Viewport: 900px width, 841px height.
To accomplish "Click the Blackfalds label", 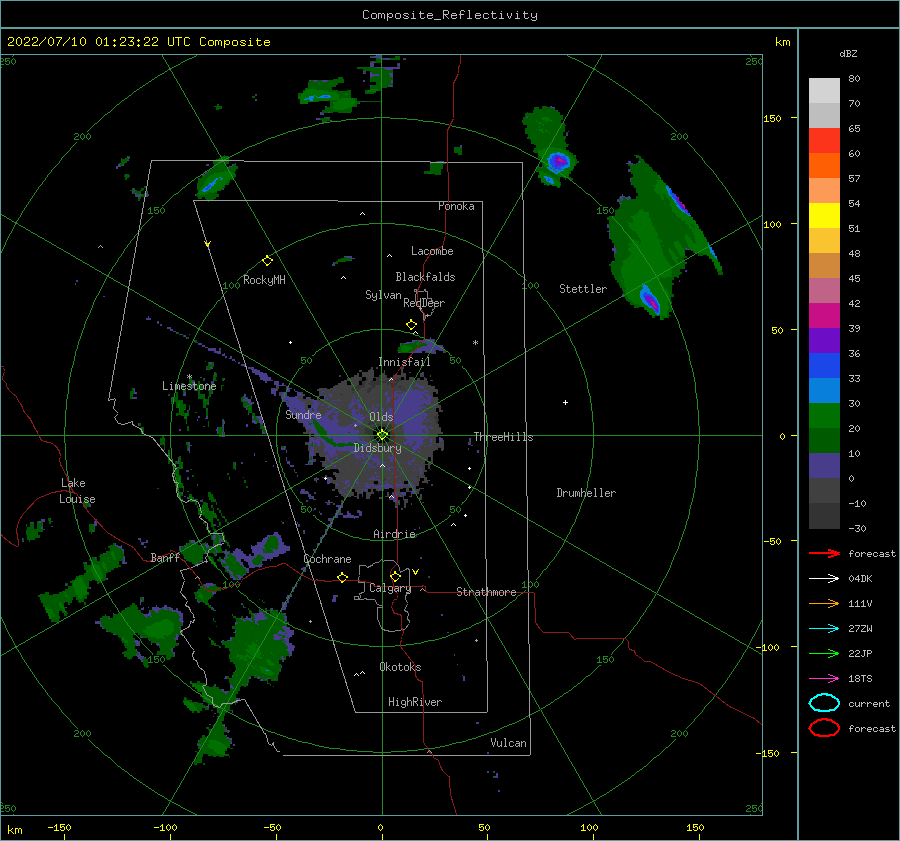I will 425,277.
